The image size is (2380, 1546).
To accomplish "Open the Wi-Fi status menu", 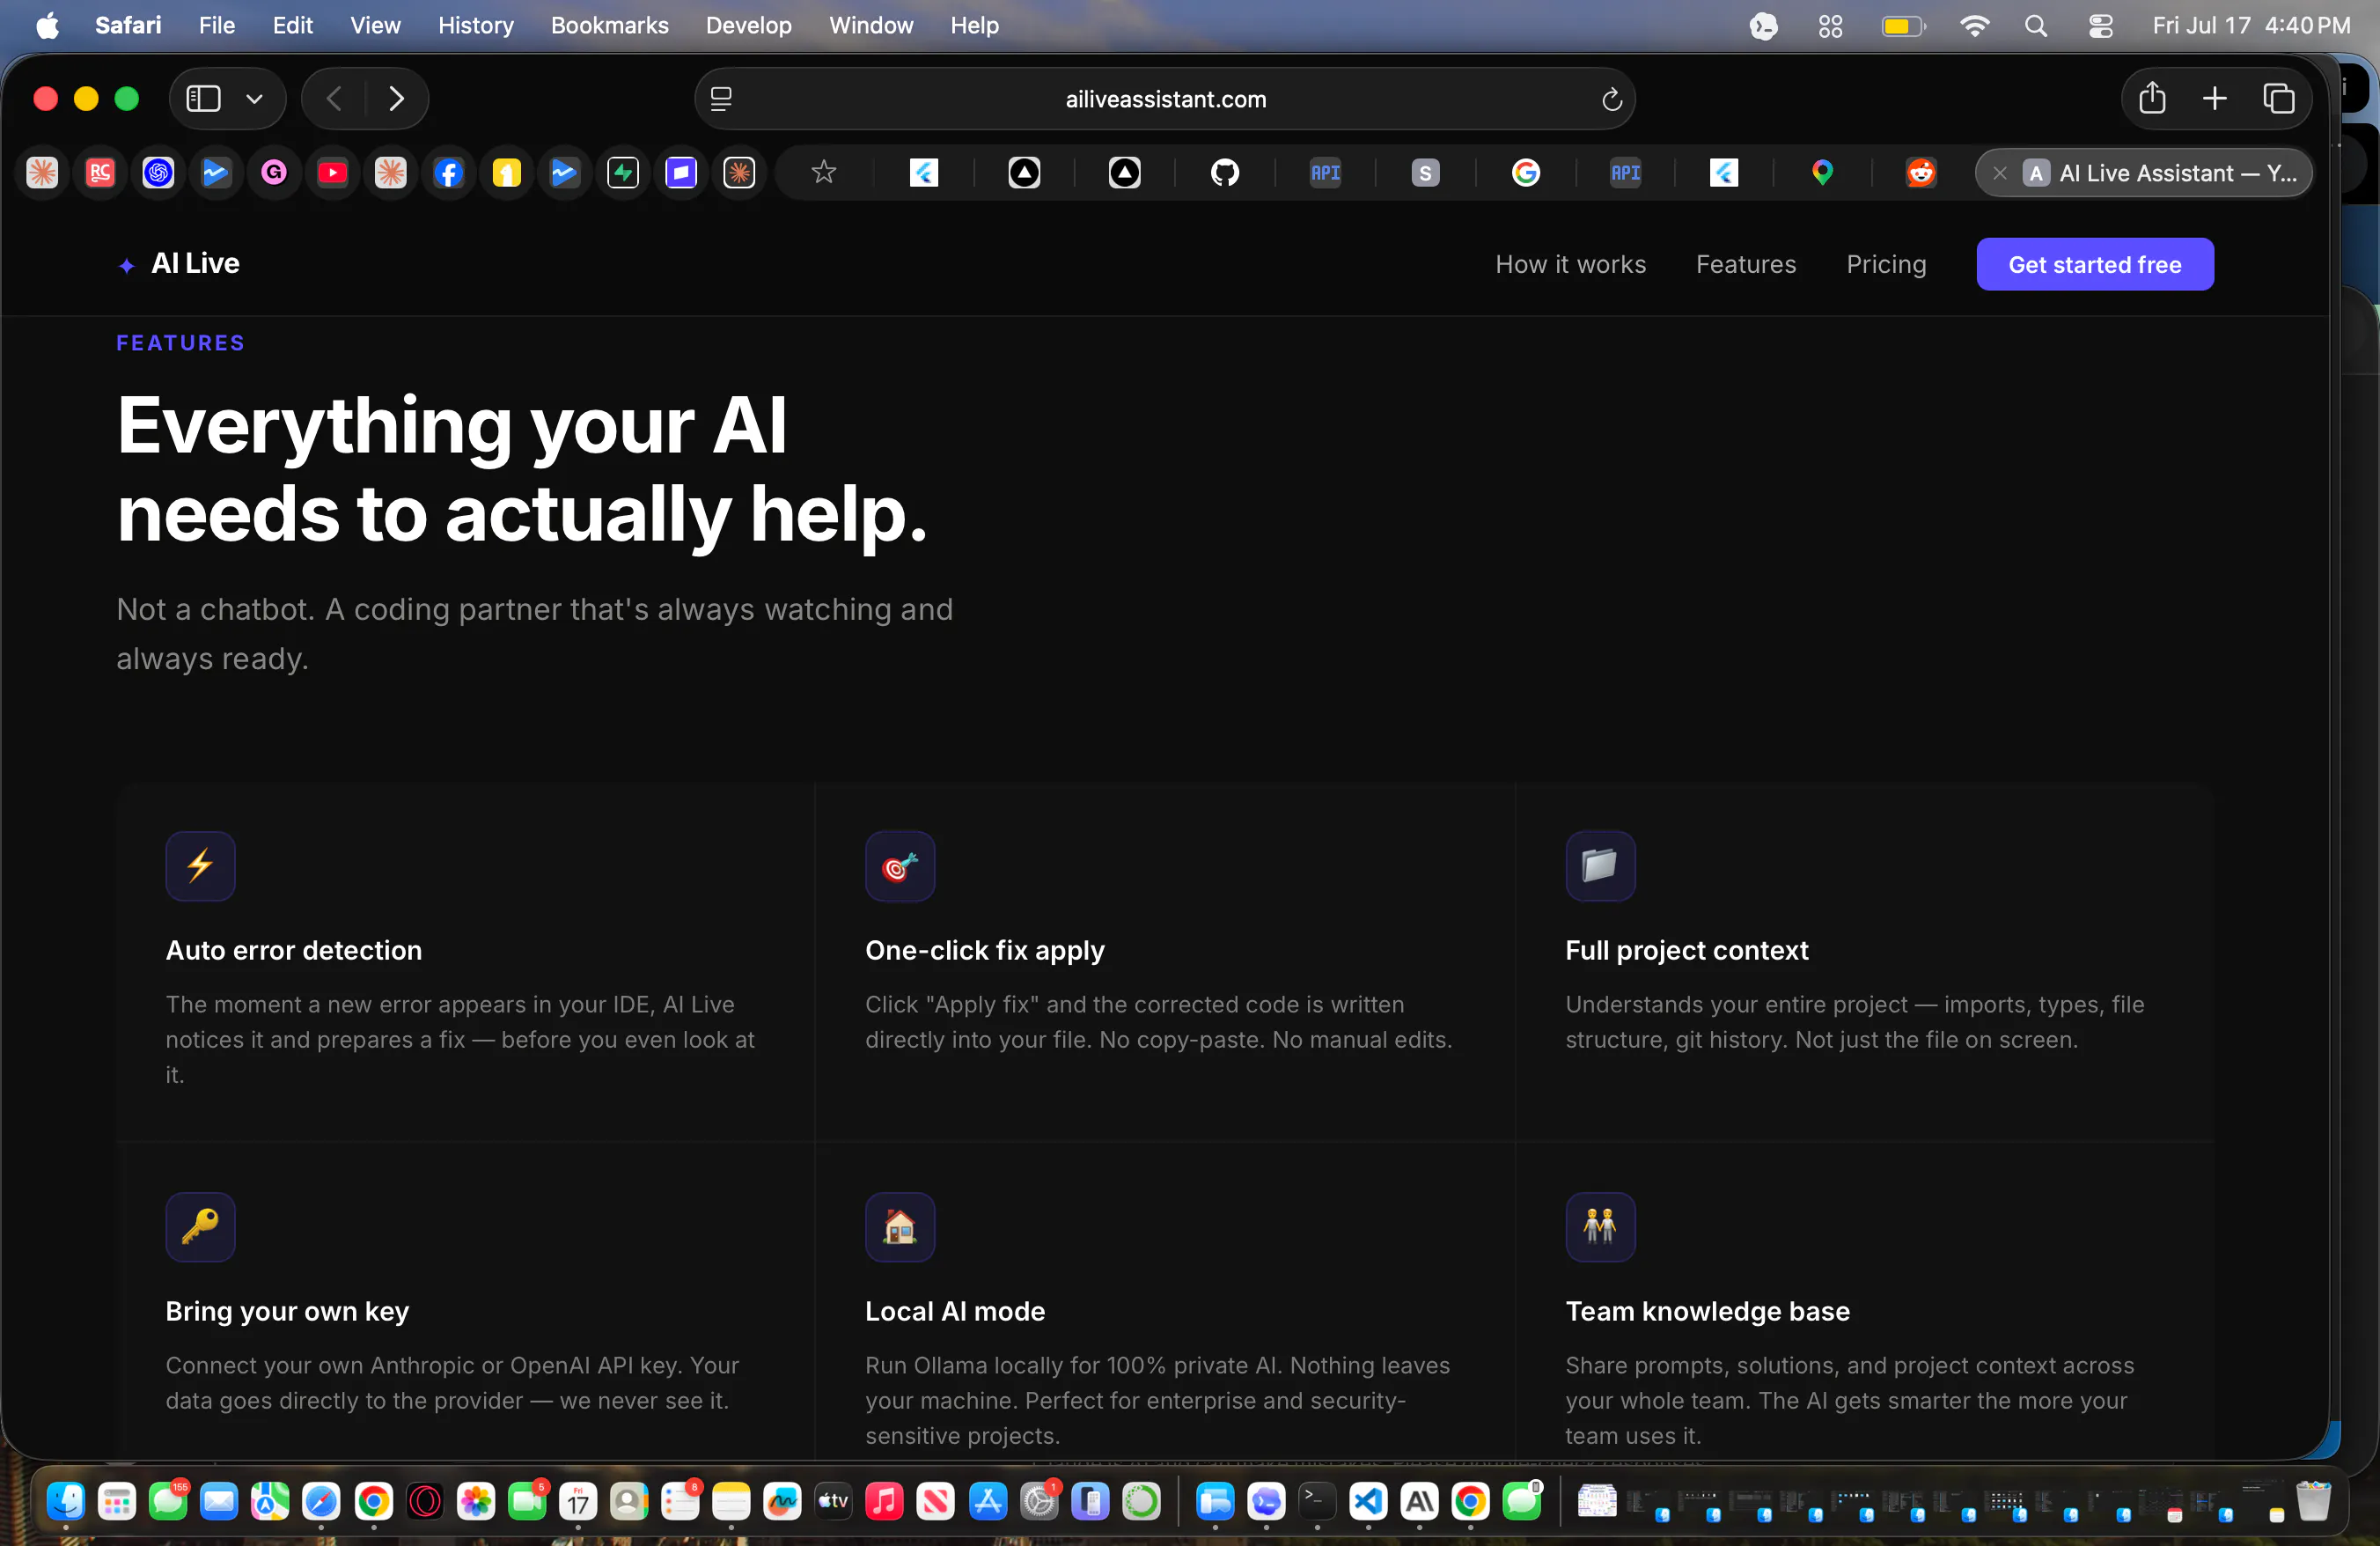I will tap(1974, 26).
